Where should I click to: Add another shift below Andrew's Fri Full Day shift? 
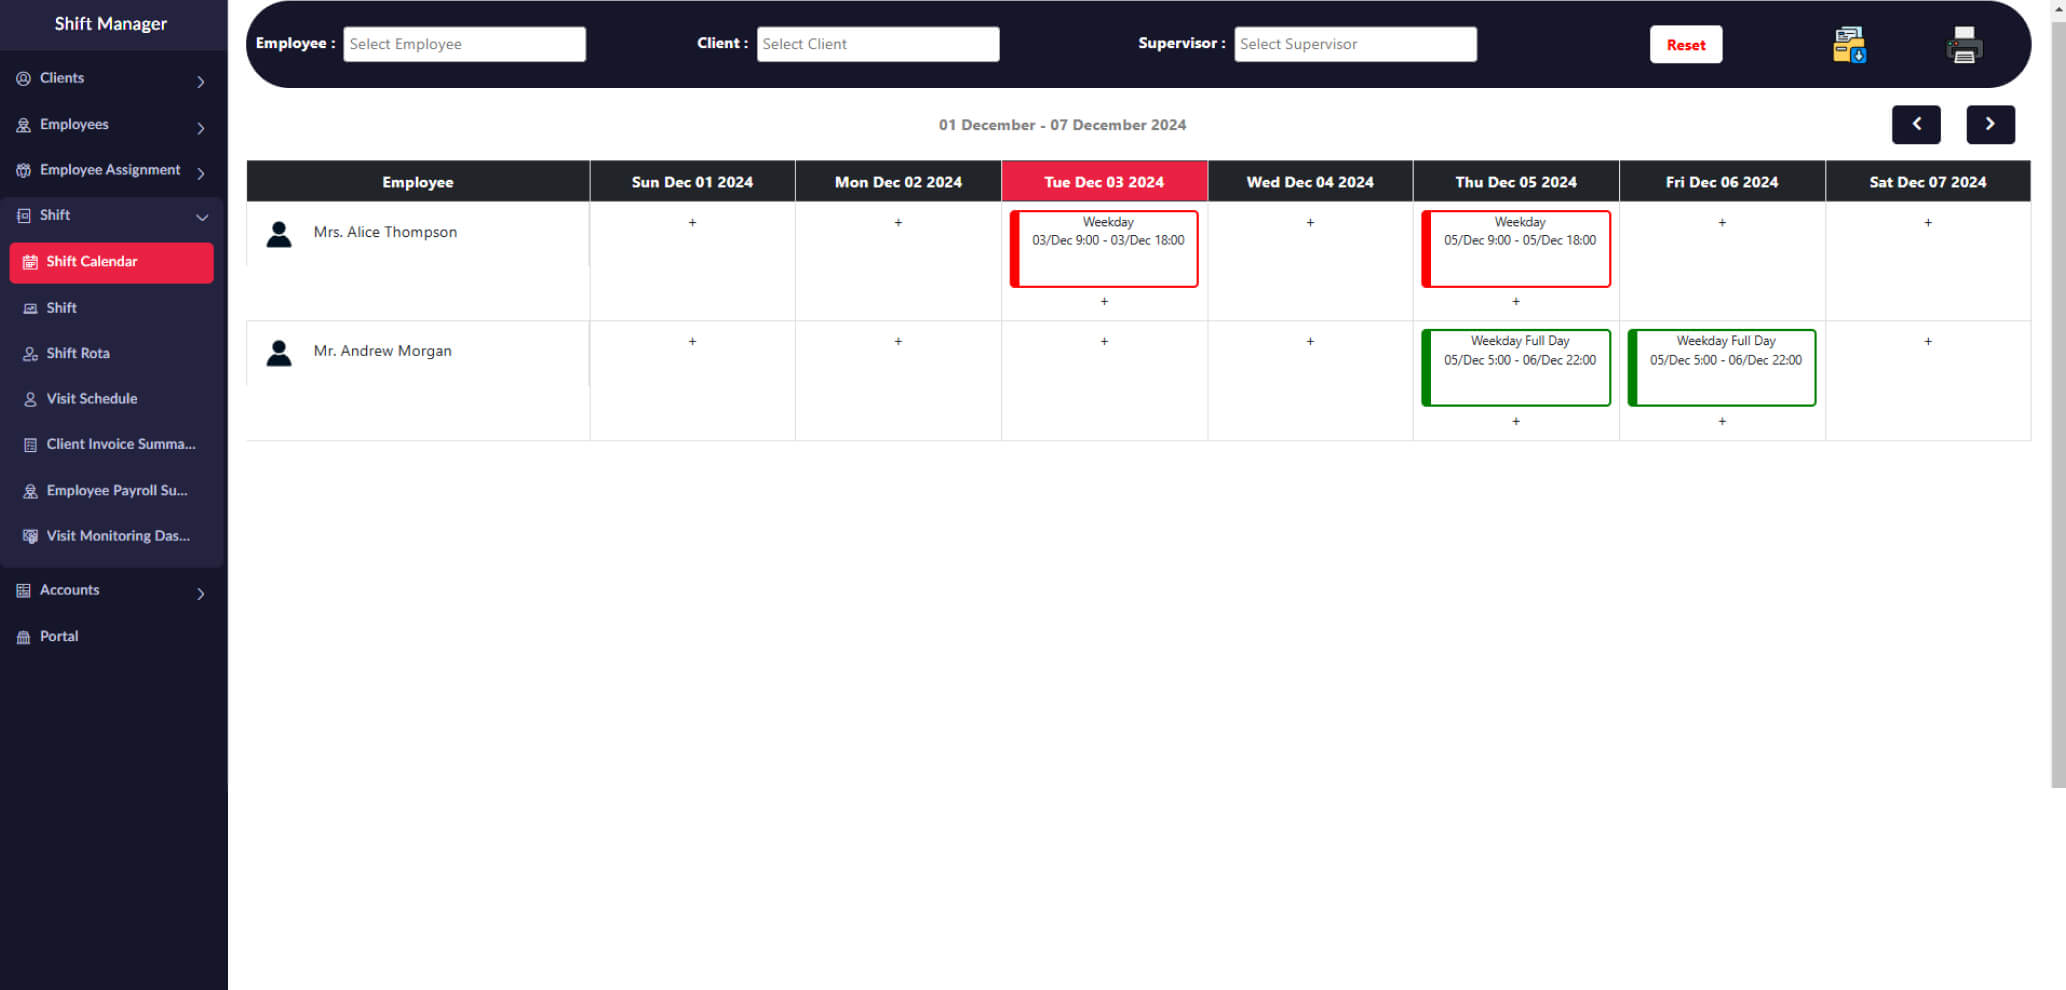click(1722, 421)
